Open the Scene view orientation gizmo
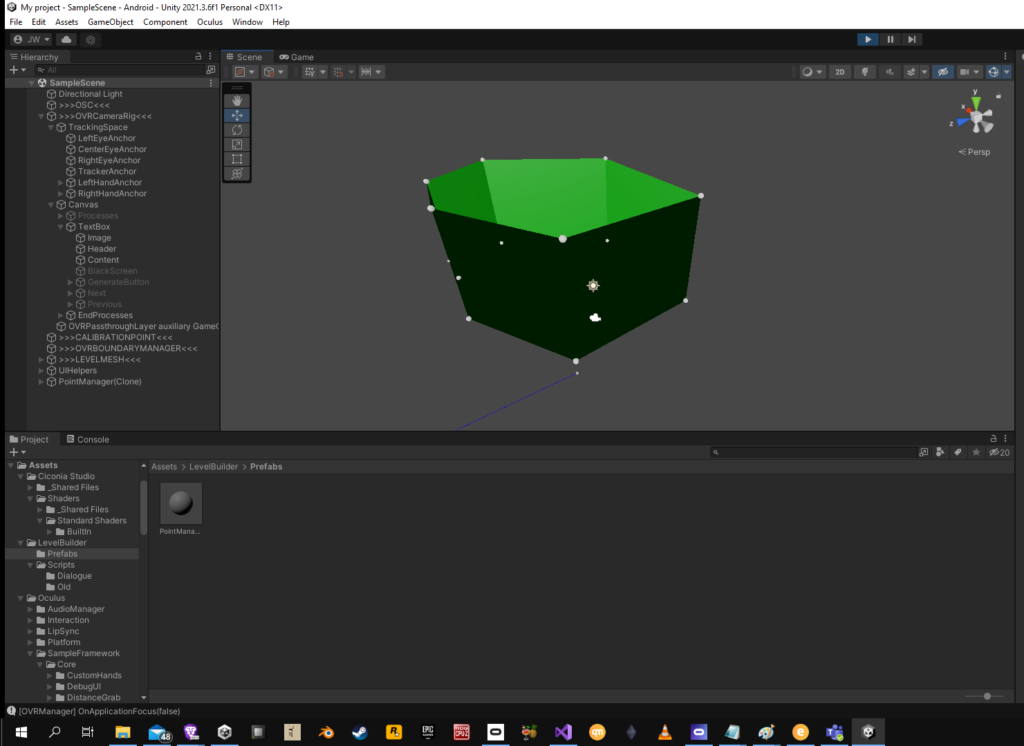This screenshot has width=1024, height=746. 976,116
